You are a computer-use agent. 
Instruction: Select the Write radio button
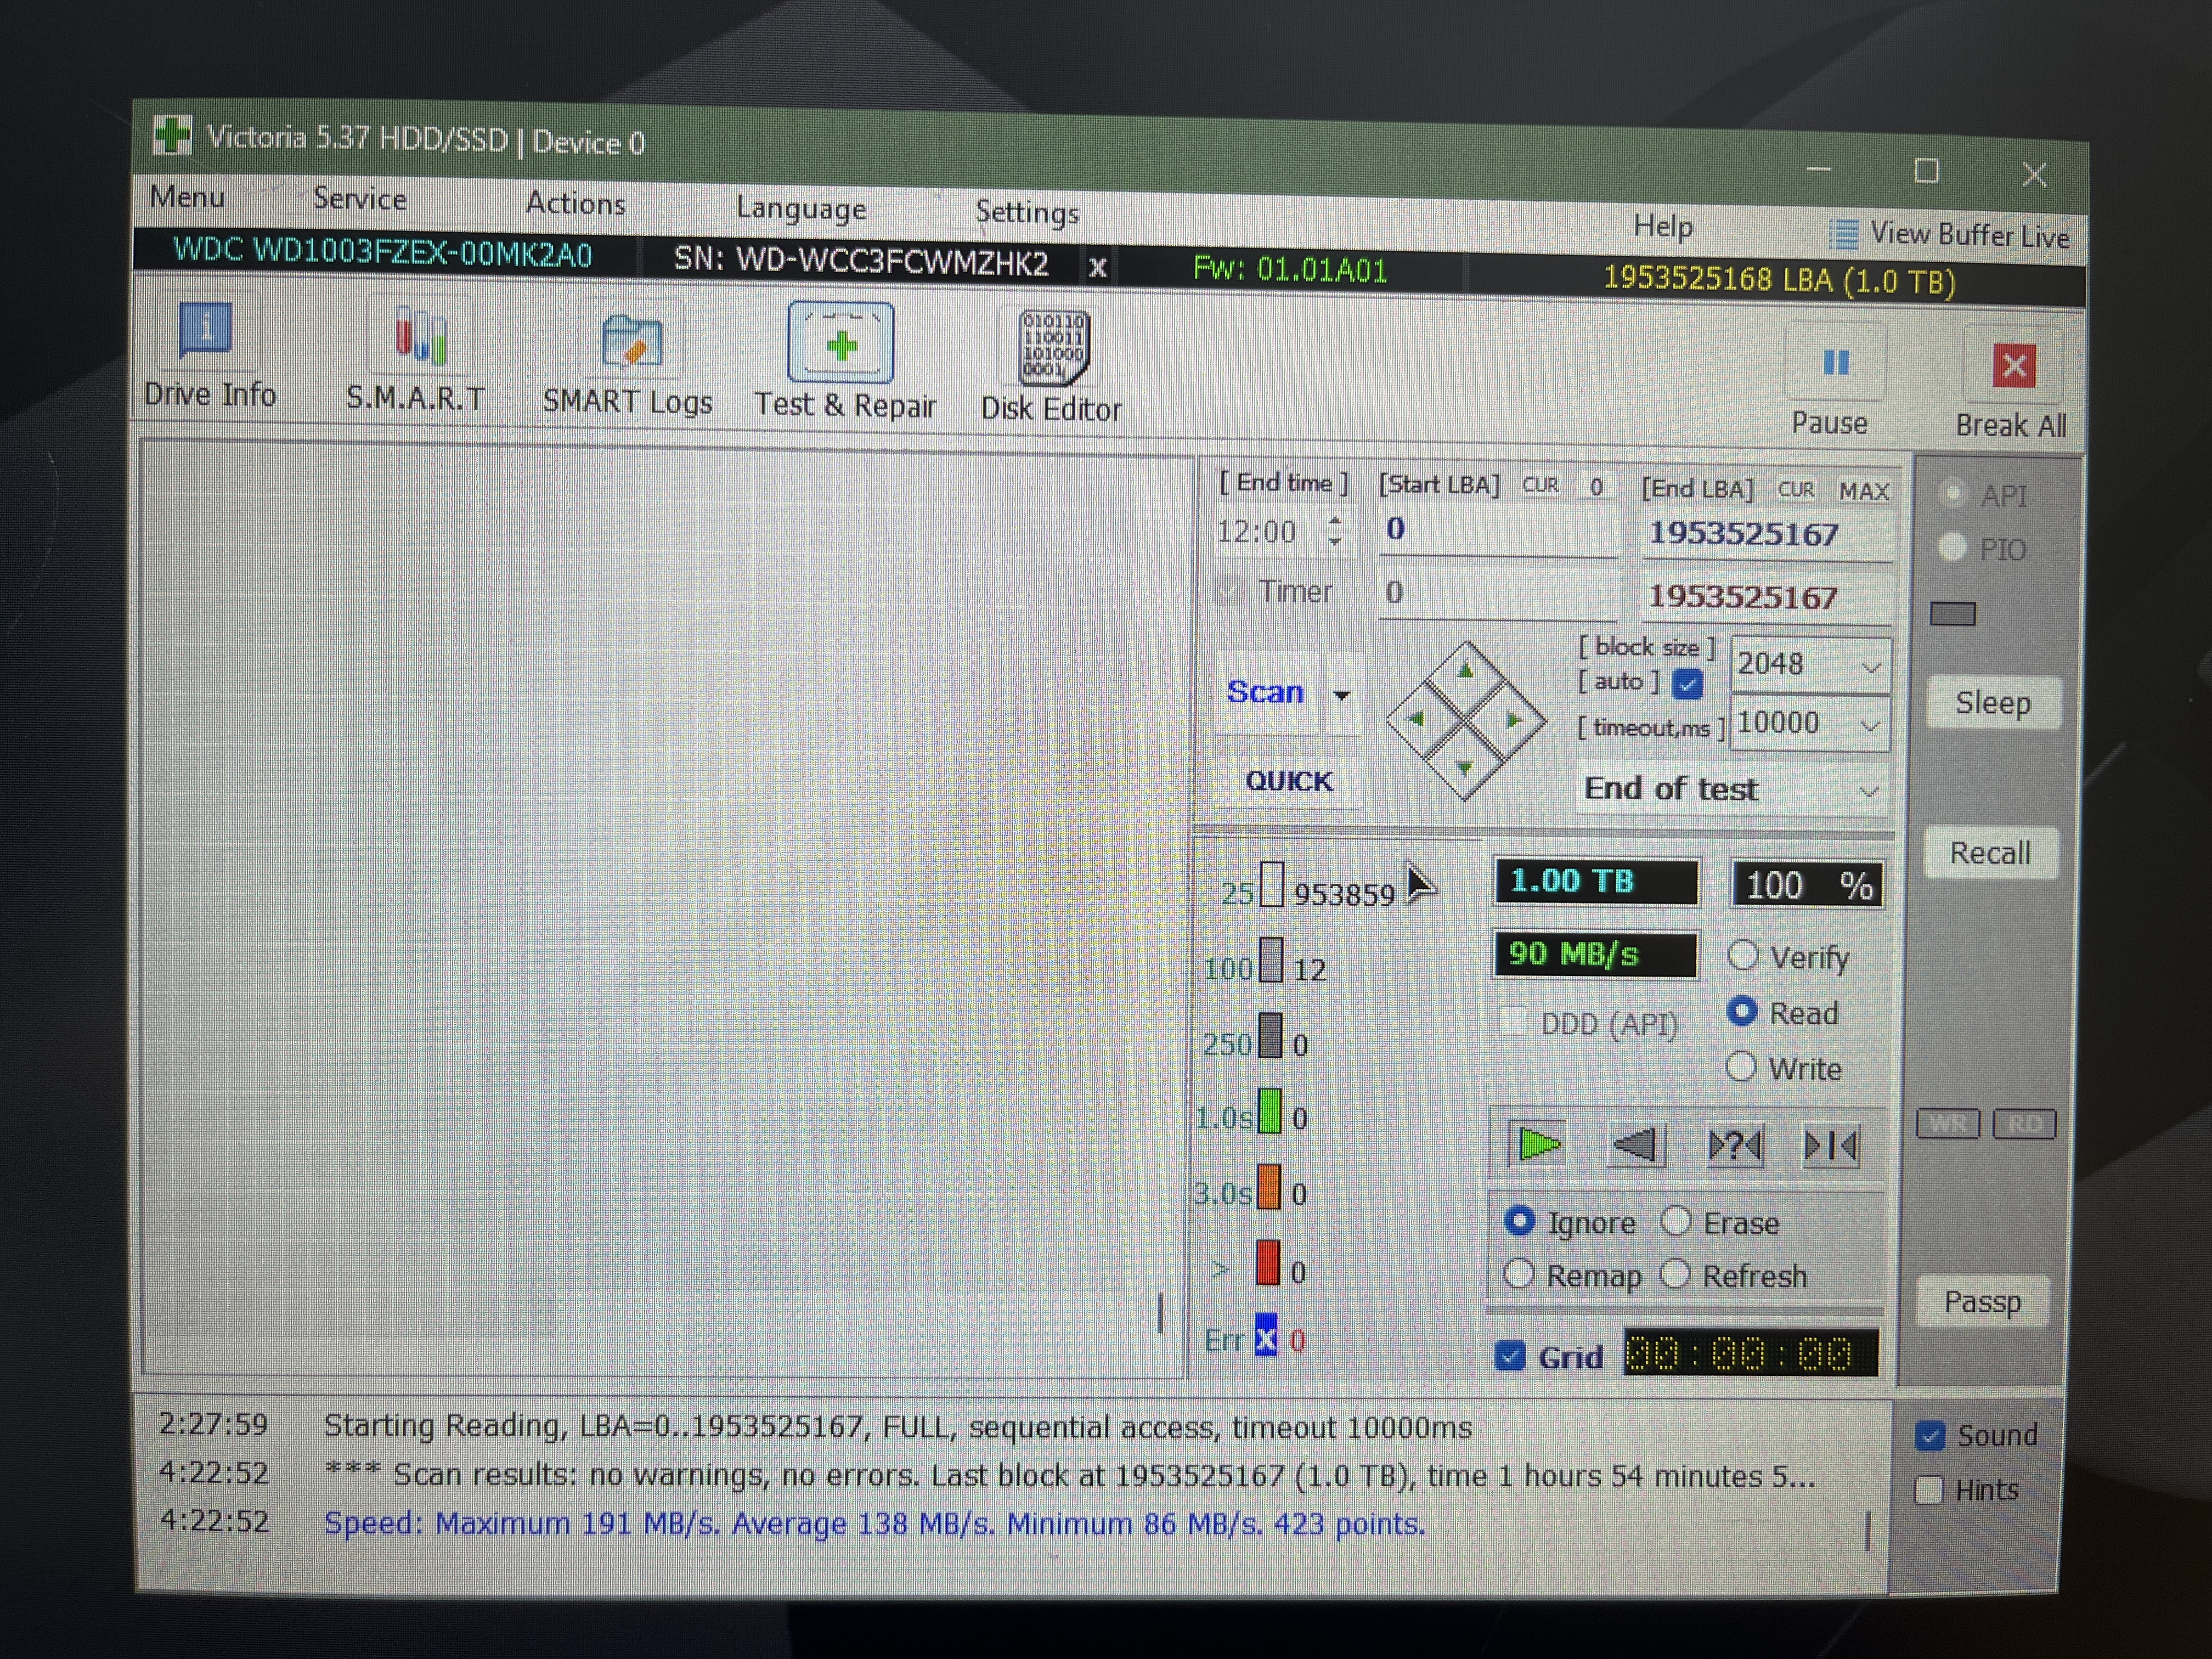coord(1740,1067)
